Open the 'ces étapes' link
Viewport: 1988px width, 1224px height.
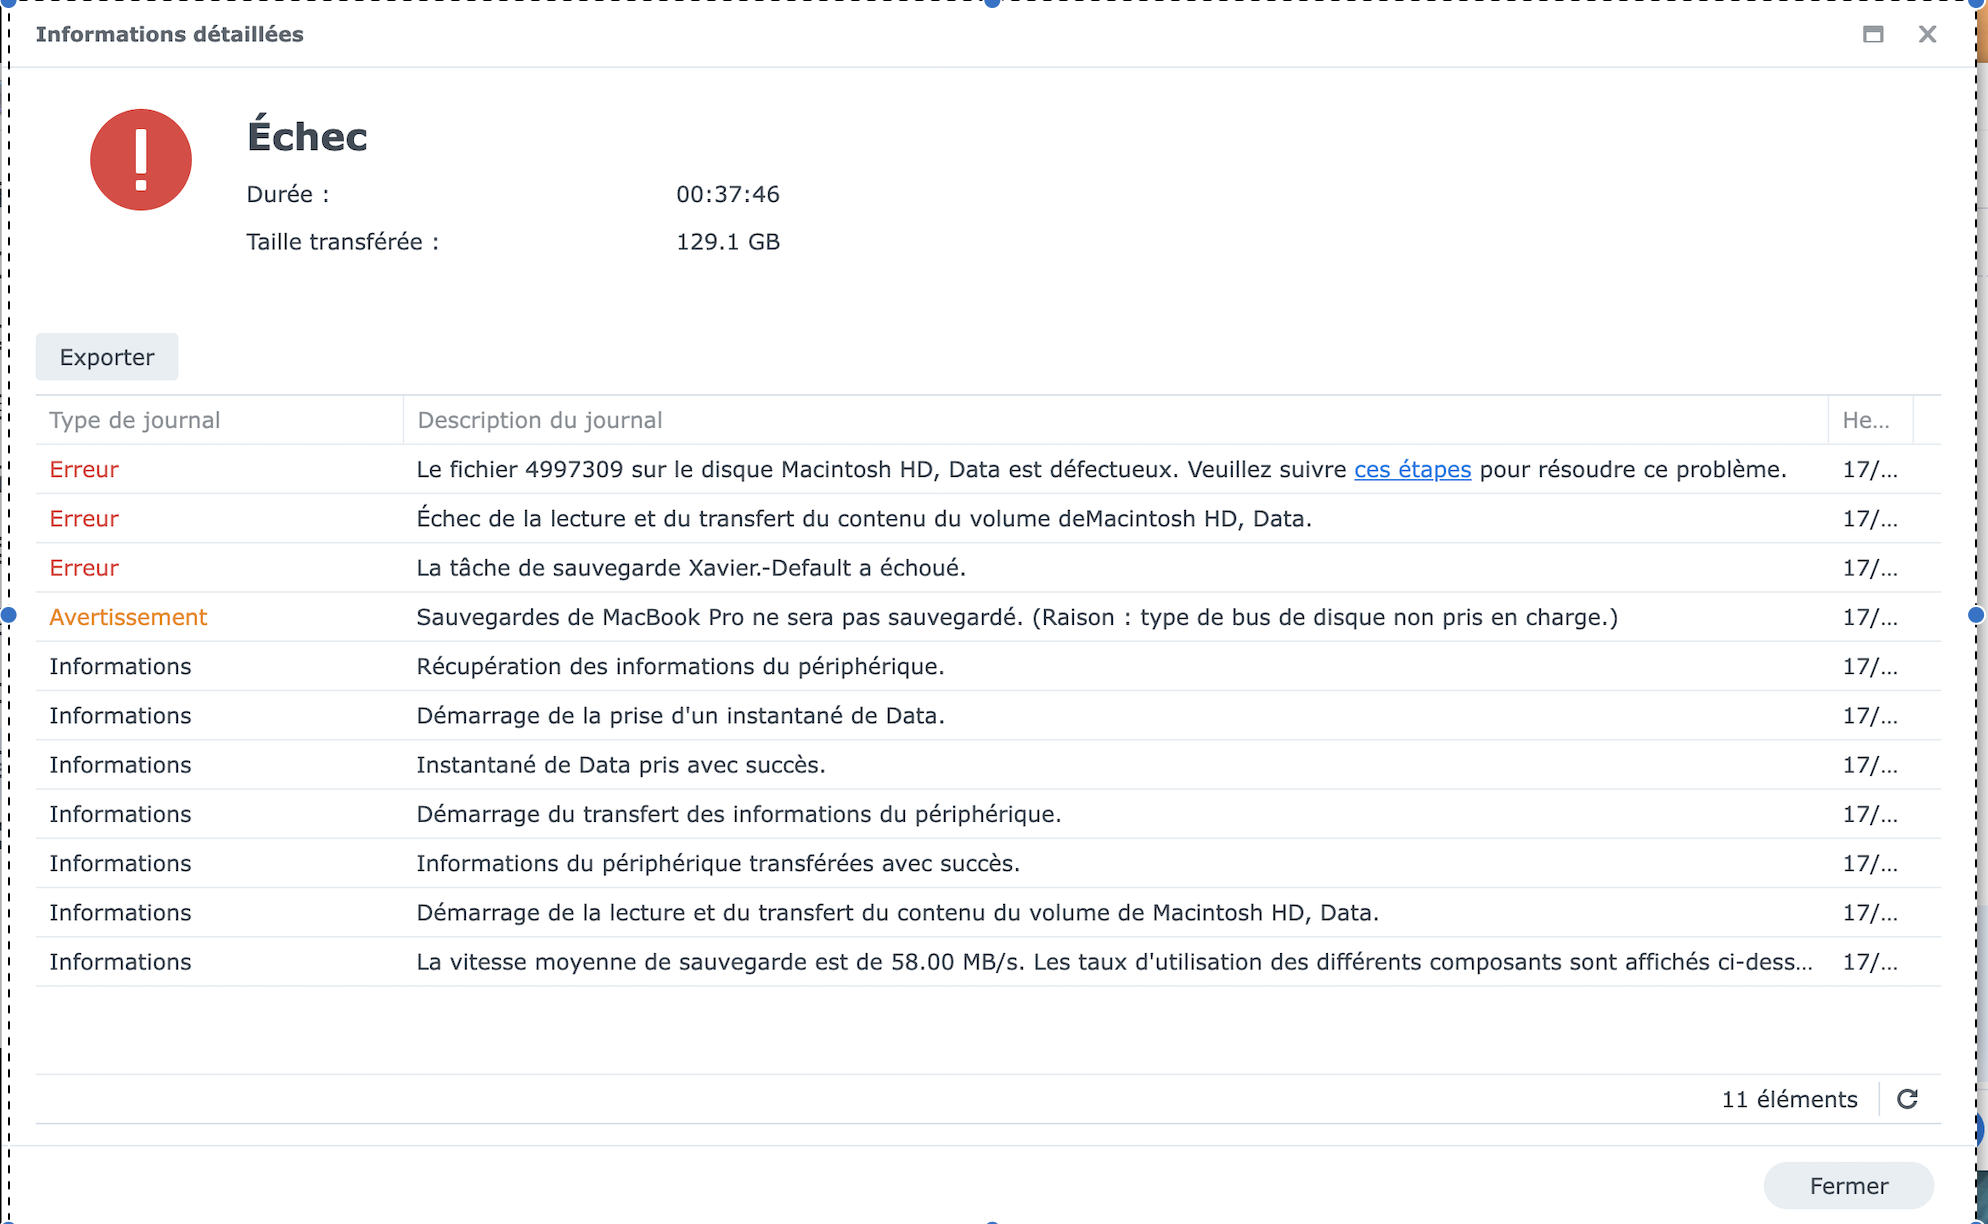pos(1412,470)
